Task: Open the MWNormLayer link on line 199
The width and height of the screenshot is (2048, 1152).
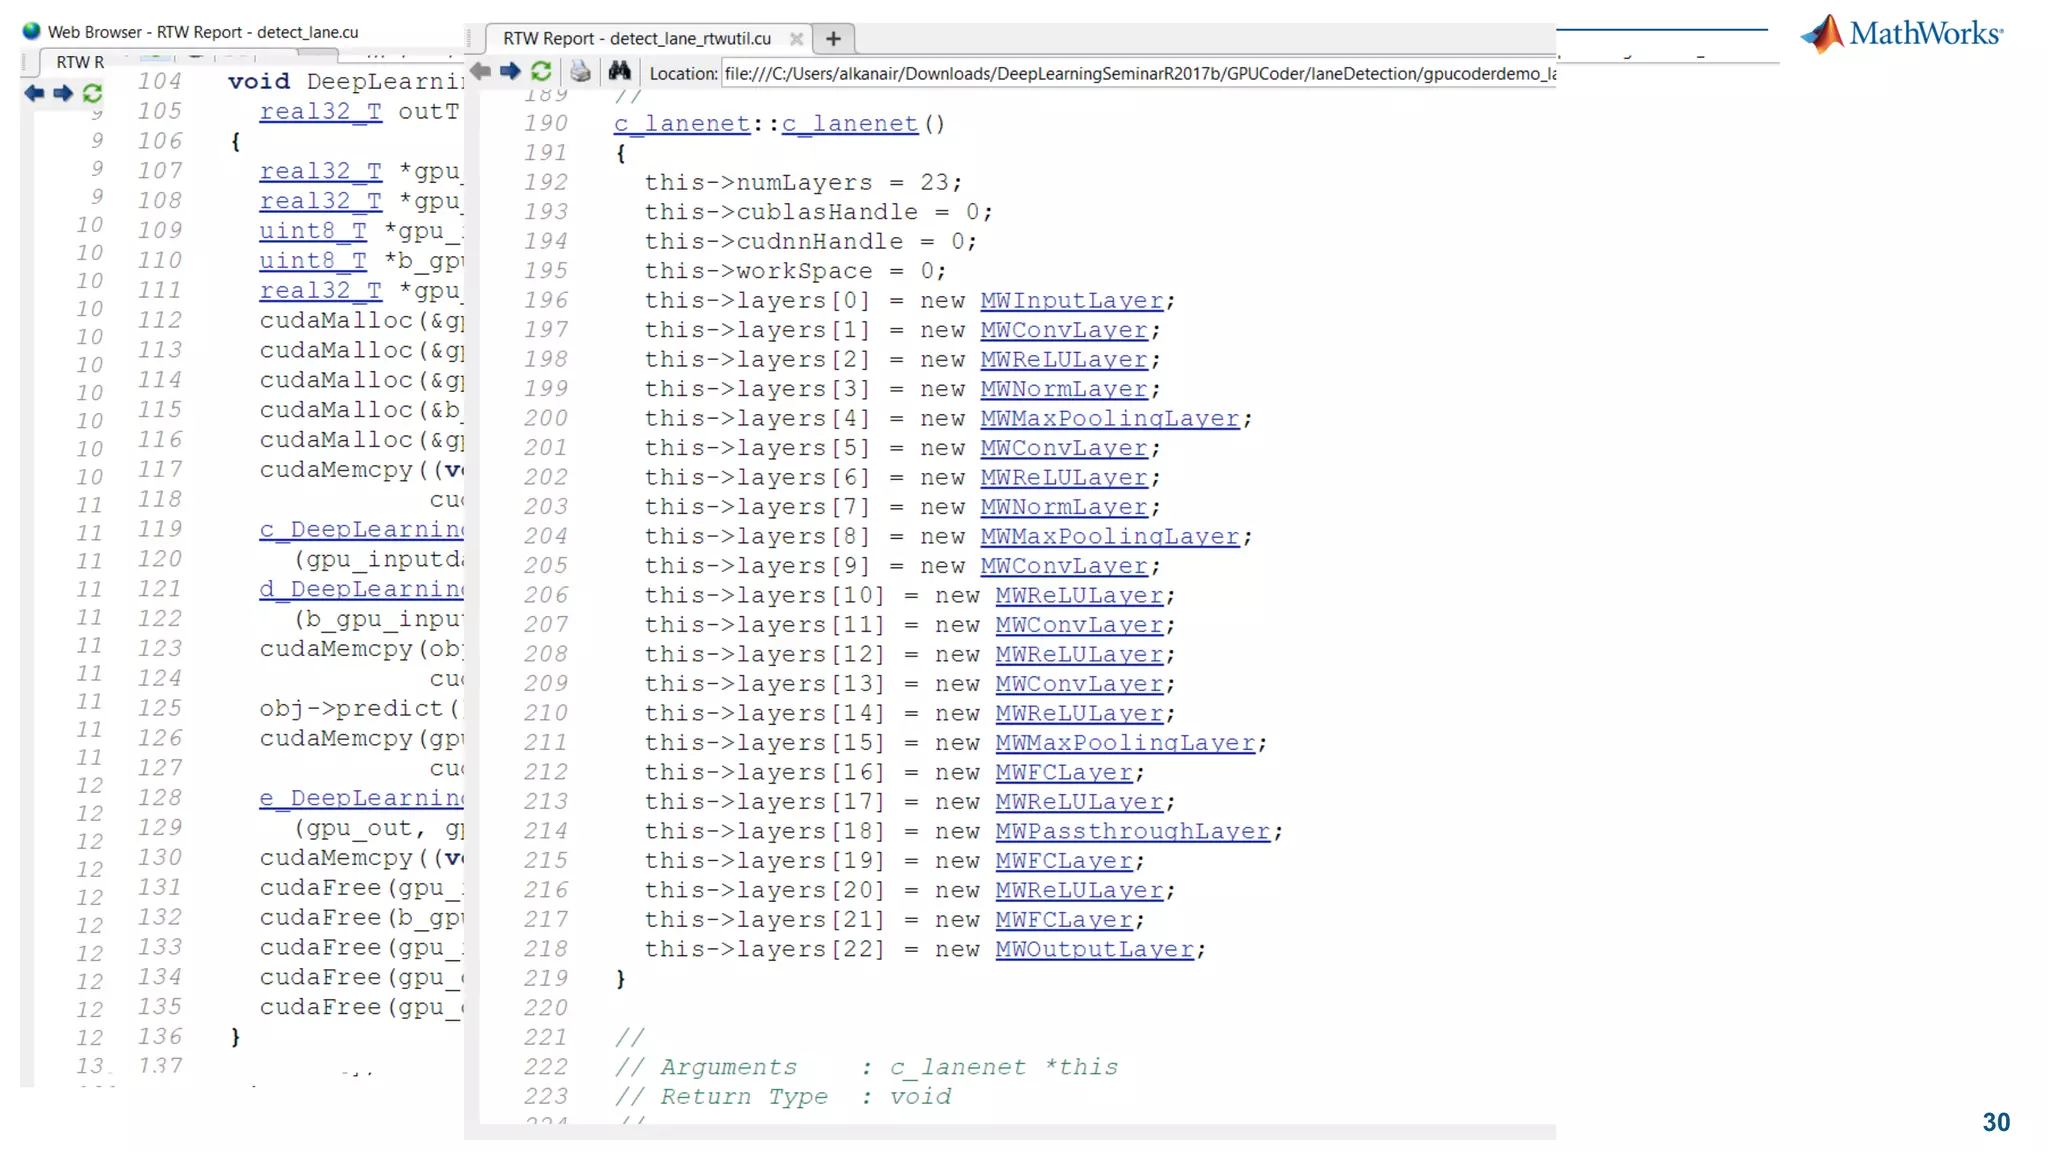Action: [x=1063, y=389]
